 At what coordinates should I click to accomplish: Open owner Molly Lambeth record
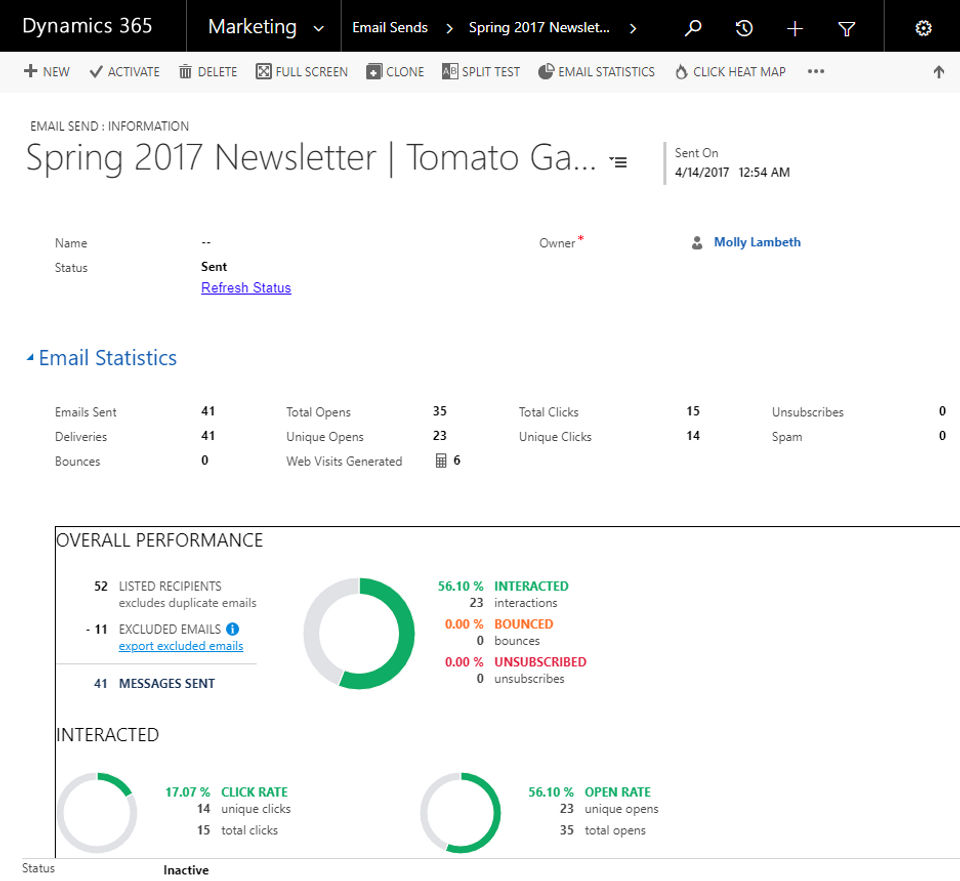coord(757,242)
